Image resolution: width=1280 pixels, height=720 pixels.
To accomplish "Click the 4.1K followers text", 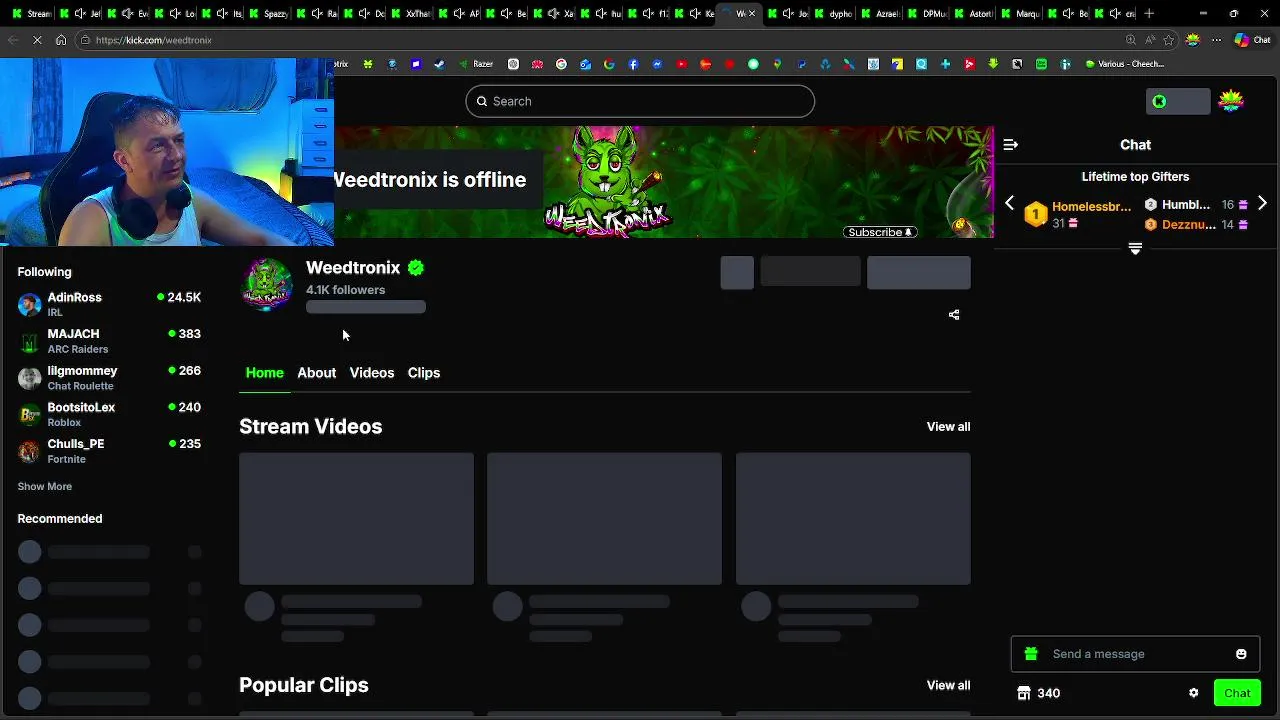I will [345, 290].
